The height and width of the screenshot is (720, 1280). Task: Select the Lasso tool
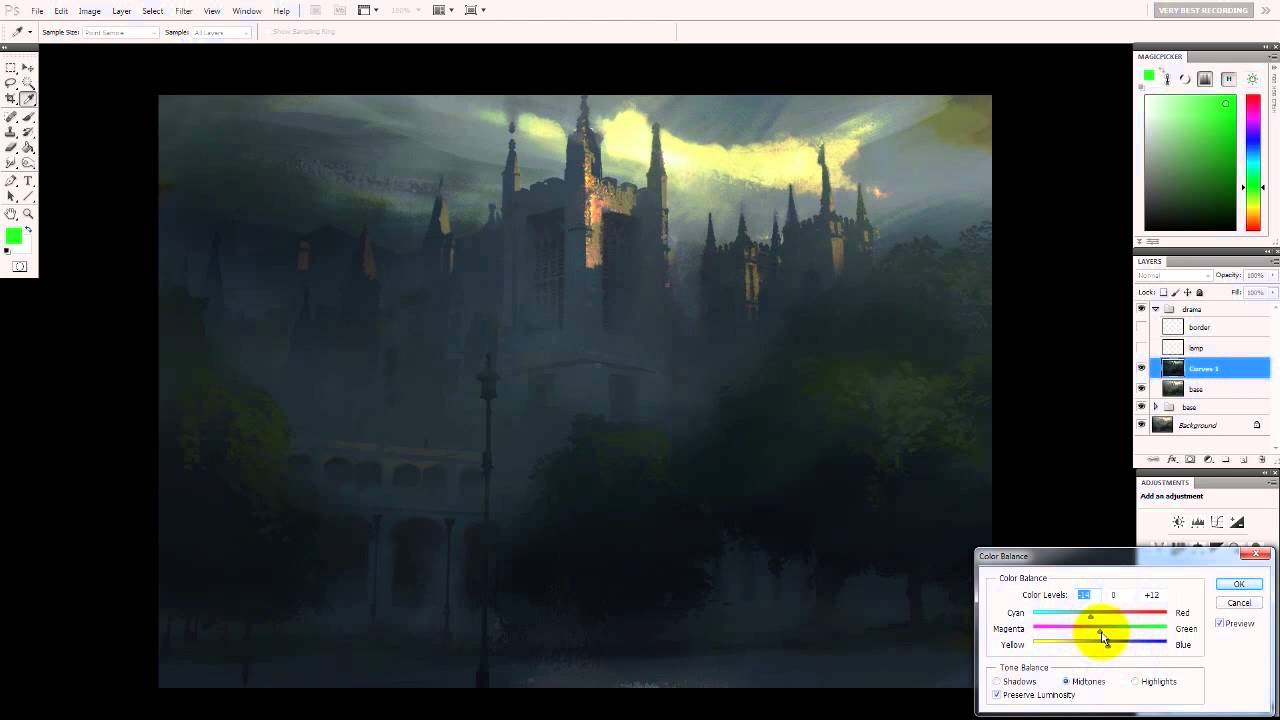(10, 83)
